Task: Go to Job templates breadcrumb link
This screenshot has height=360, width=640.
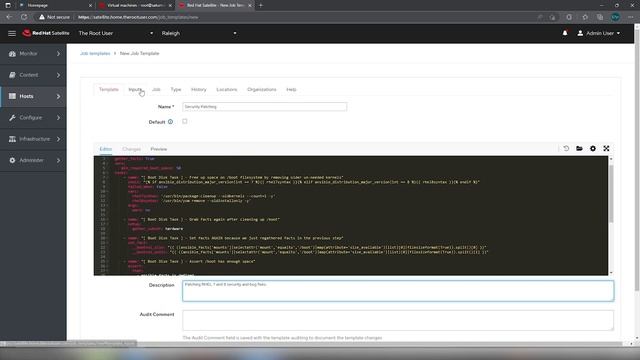Action: click(x=95, y=53)
